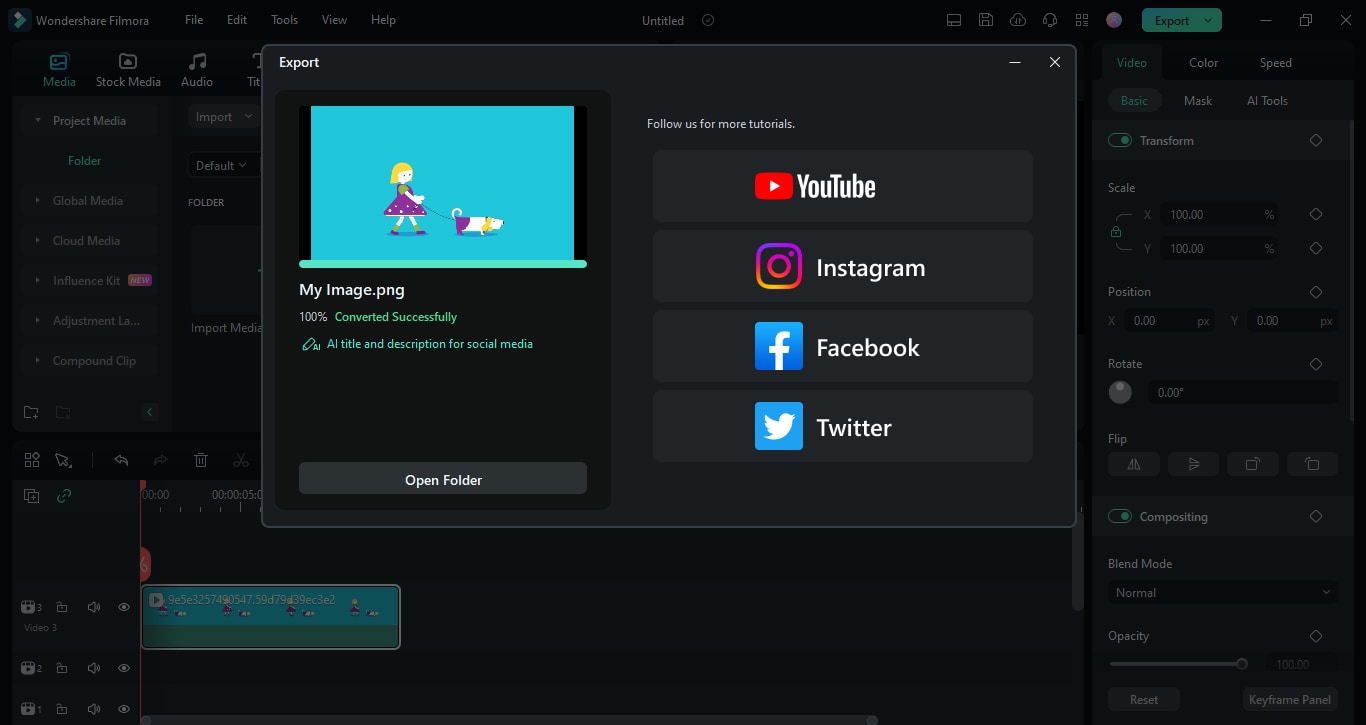Open the user account avatar
This screenshot has width=1366, height=725.
click(1115, 20)
